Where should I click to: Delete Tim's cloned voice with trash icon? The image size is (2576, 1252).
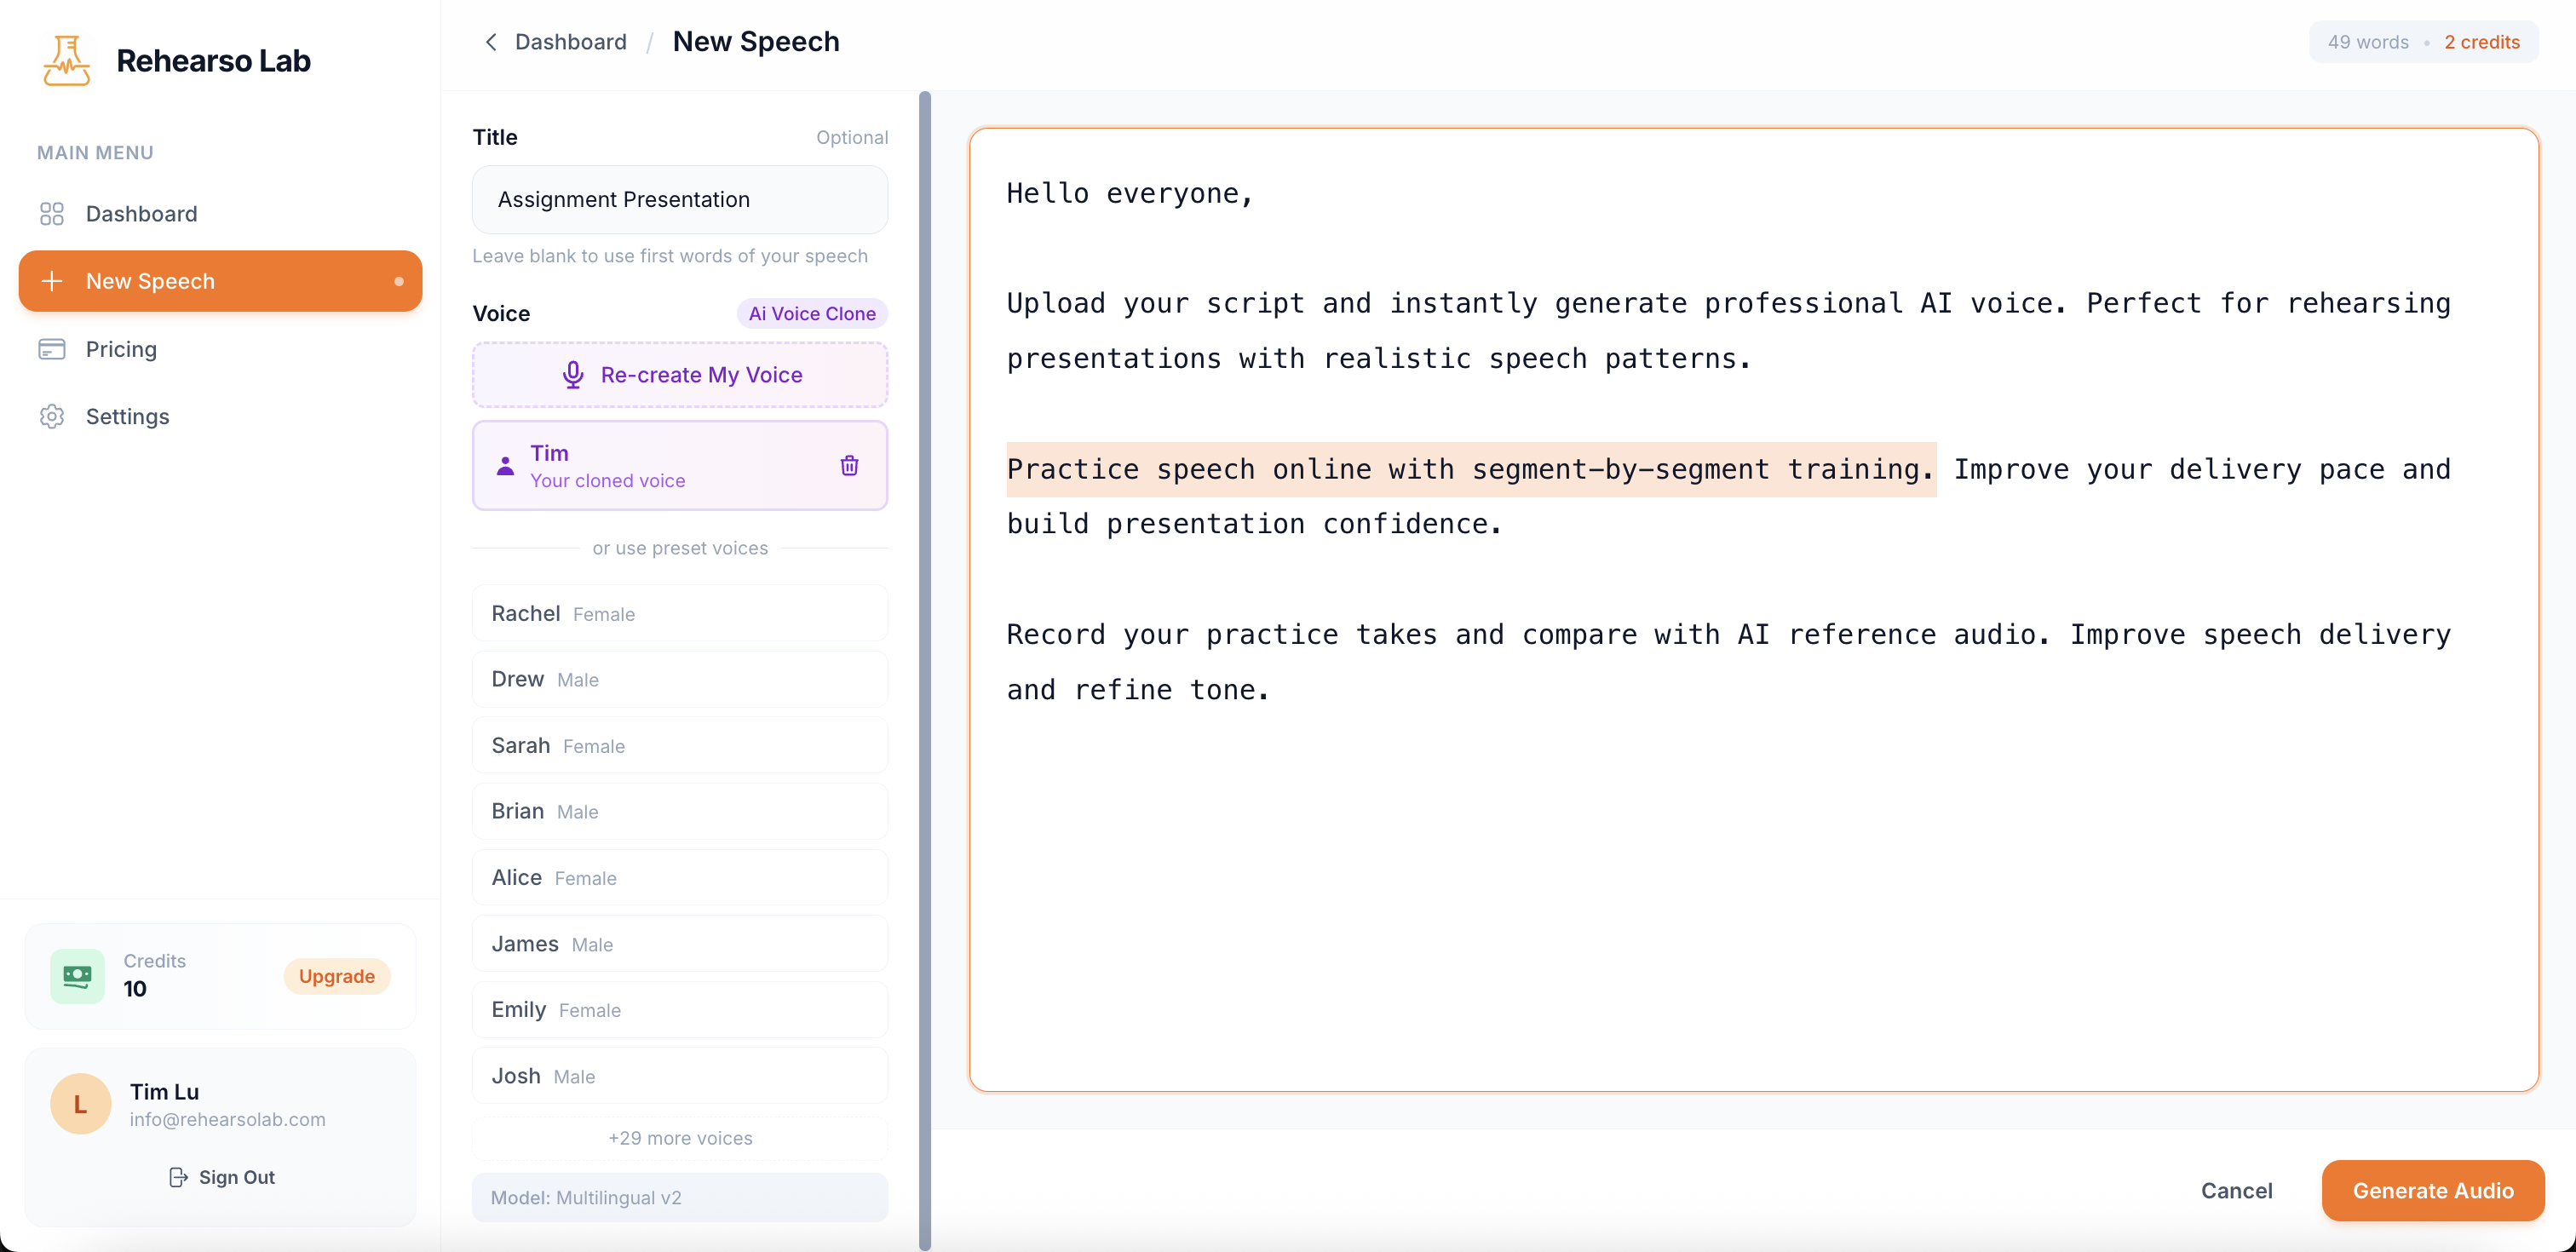[x=849, y=465]
